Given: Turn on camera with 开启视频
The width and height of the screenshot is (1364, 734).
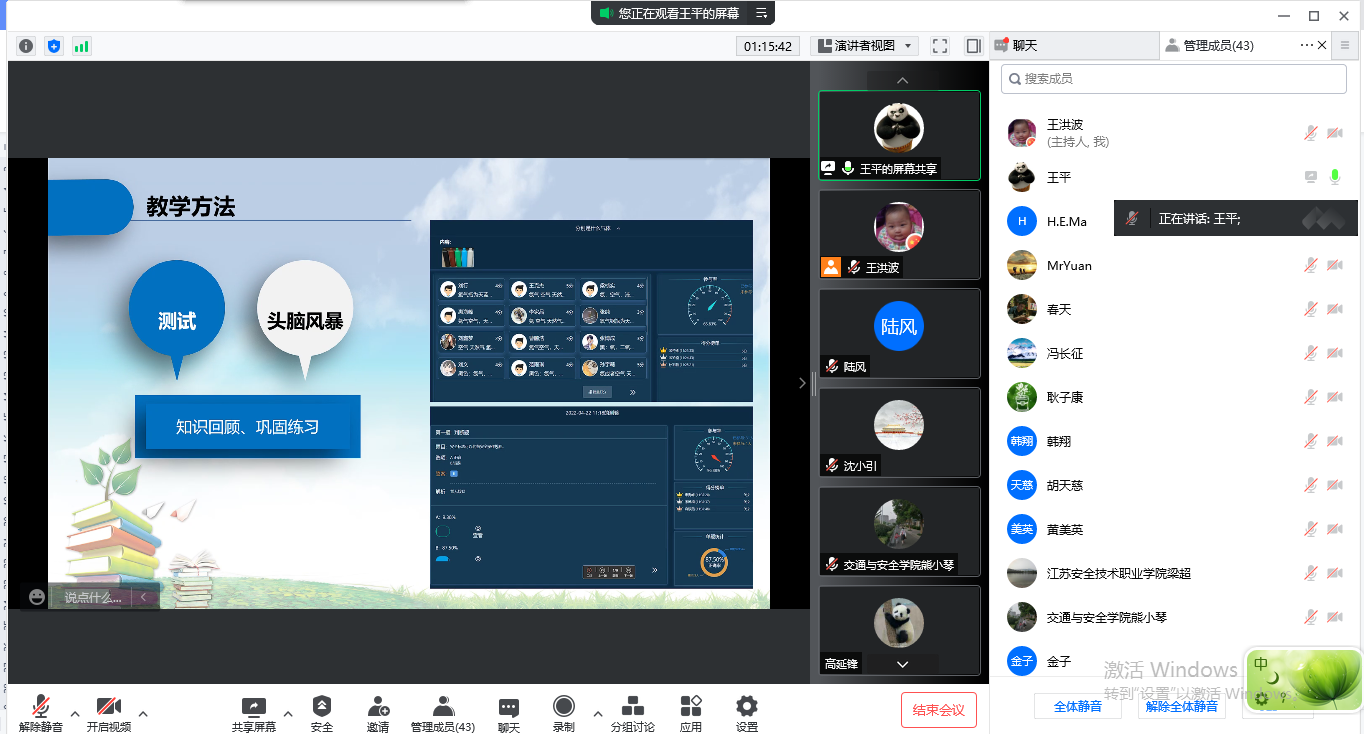Looking at the screenshot, I should [109, 707].
